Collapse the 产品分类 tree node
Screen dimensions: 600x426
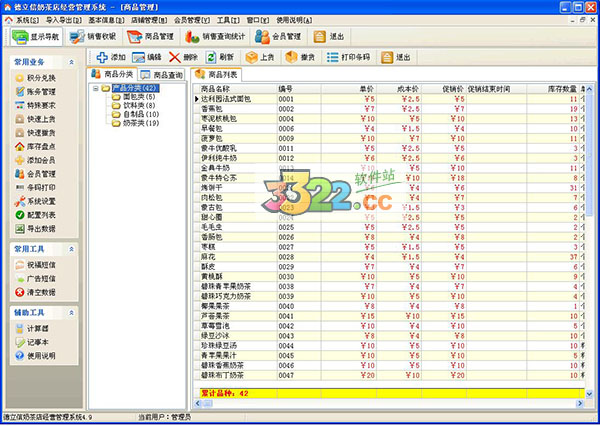pyautogui.click(x=96, y=88)
